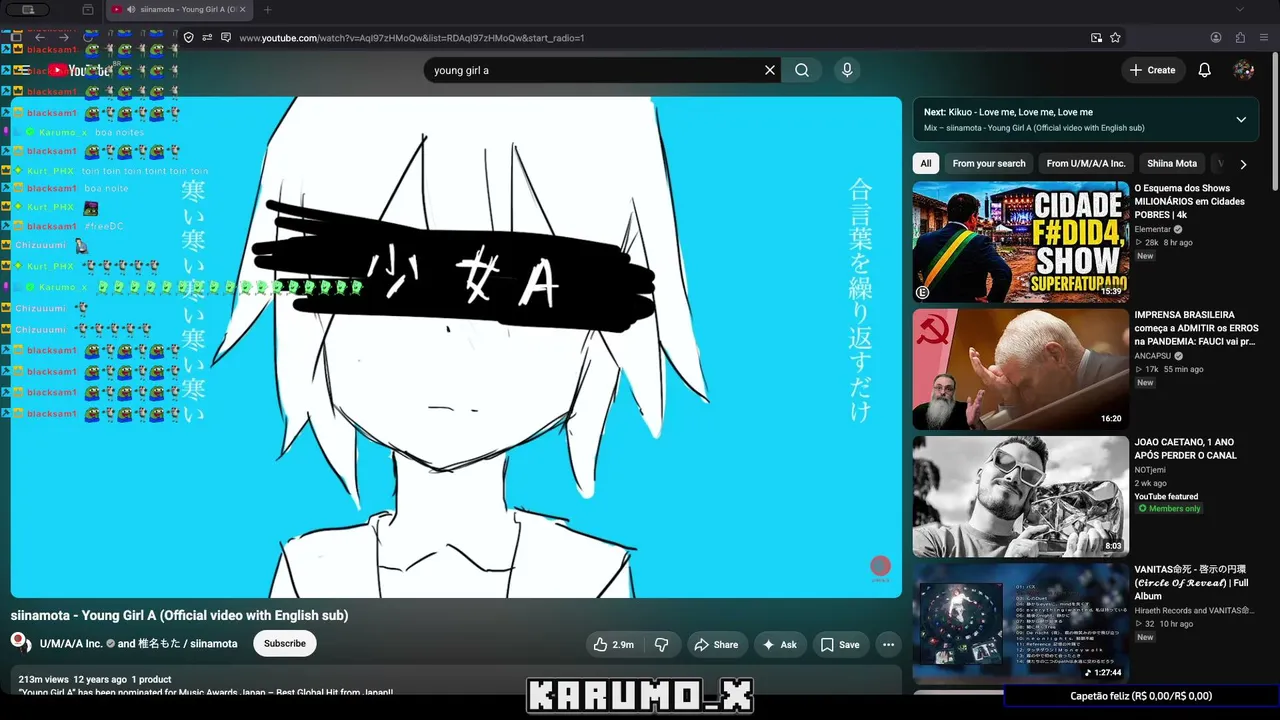Select the 'All' filter chip
Viewport: 1280px width, 720px height.
[926, 164]
